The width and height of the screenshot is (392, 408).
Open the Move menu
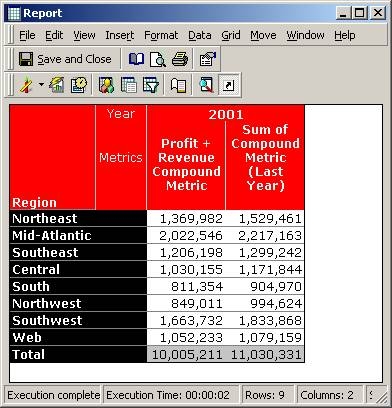[x=263, y=35]
